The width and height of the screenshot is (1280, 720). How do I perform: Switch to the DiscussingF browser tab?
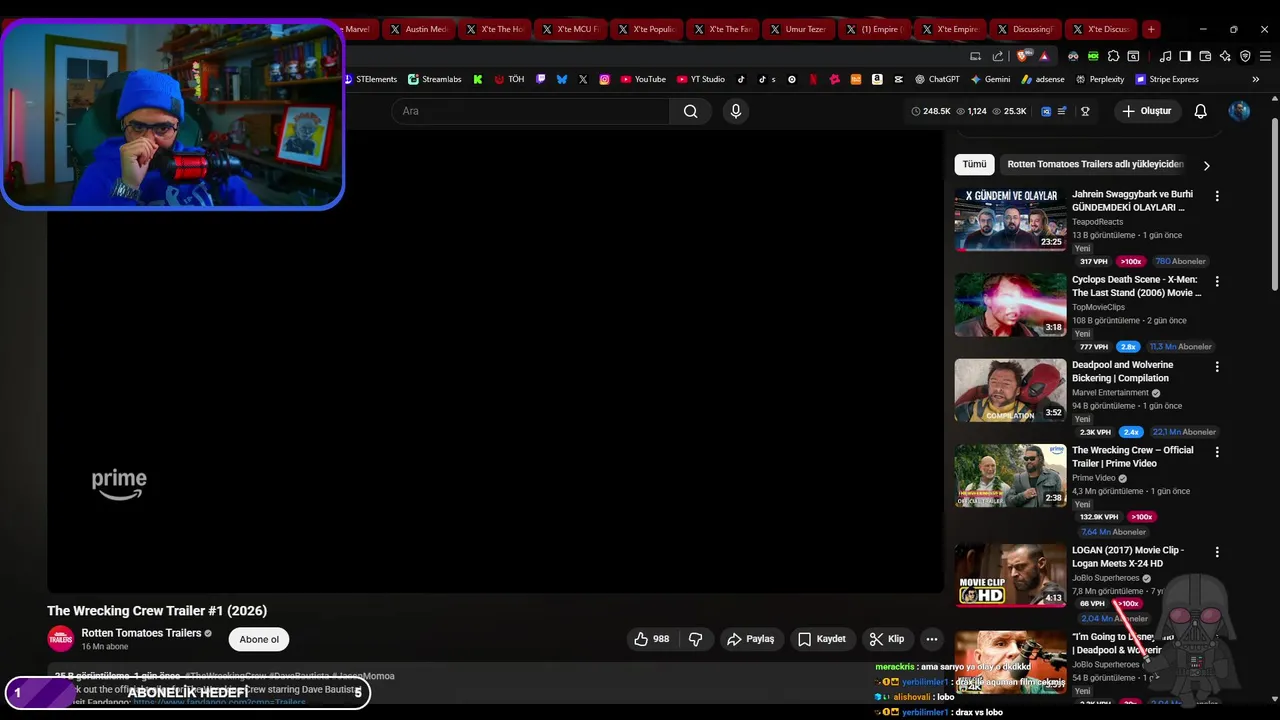pos(1026,29)
